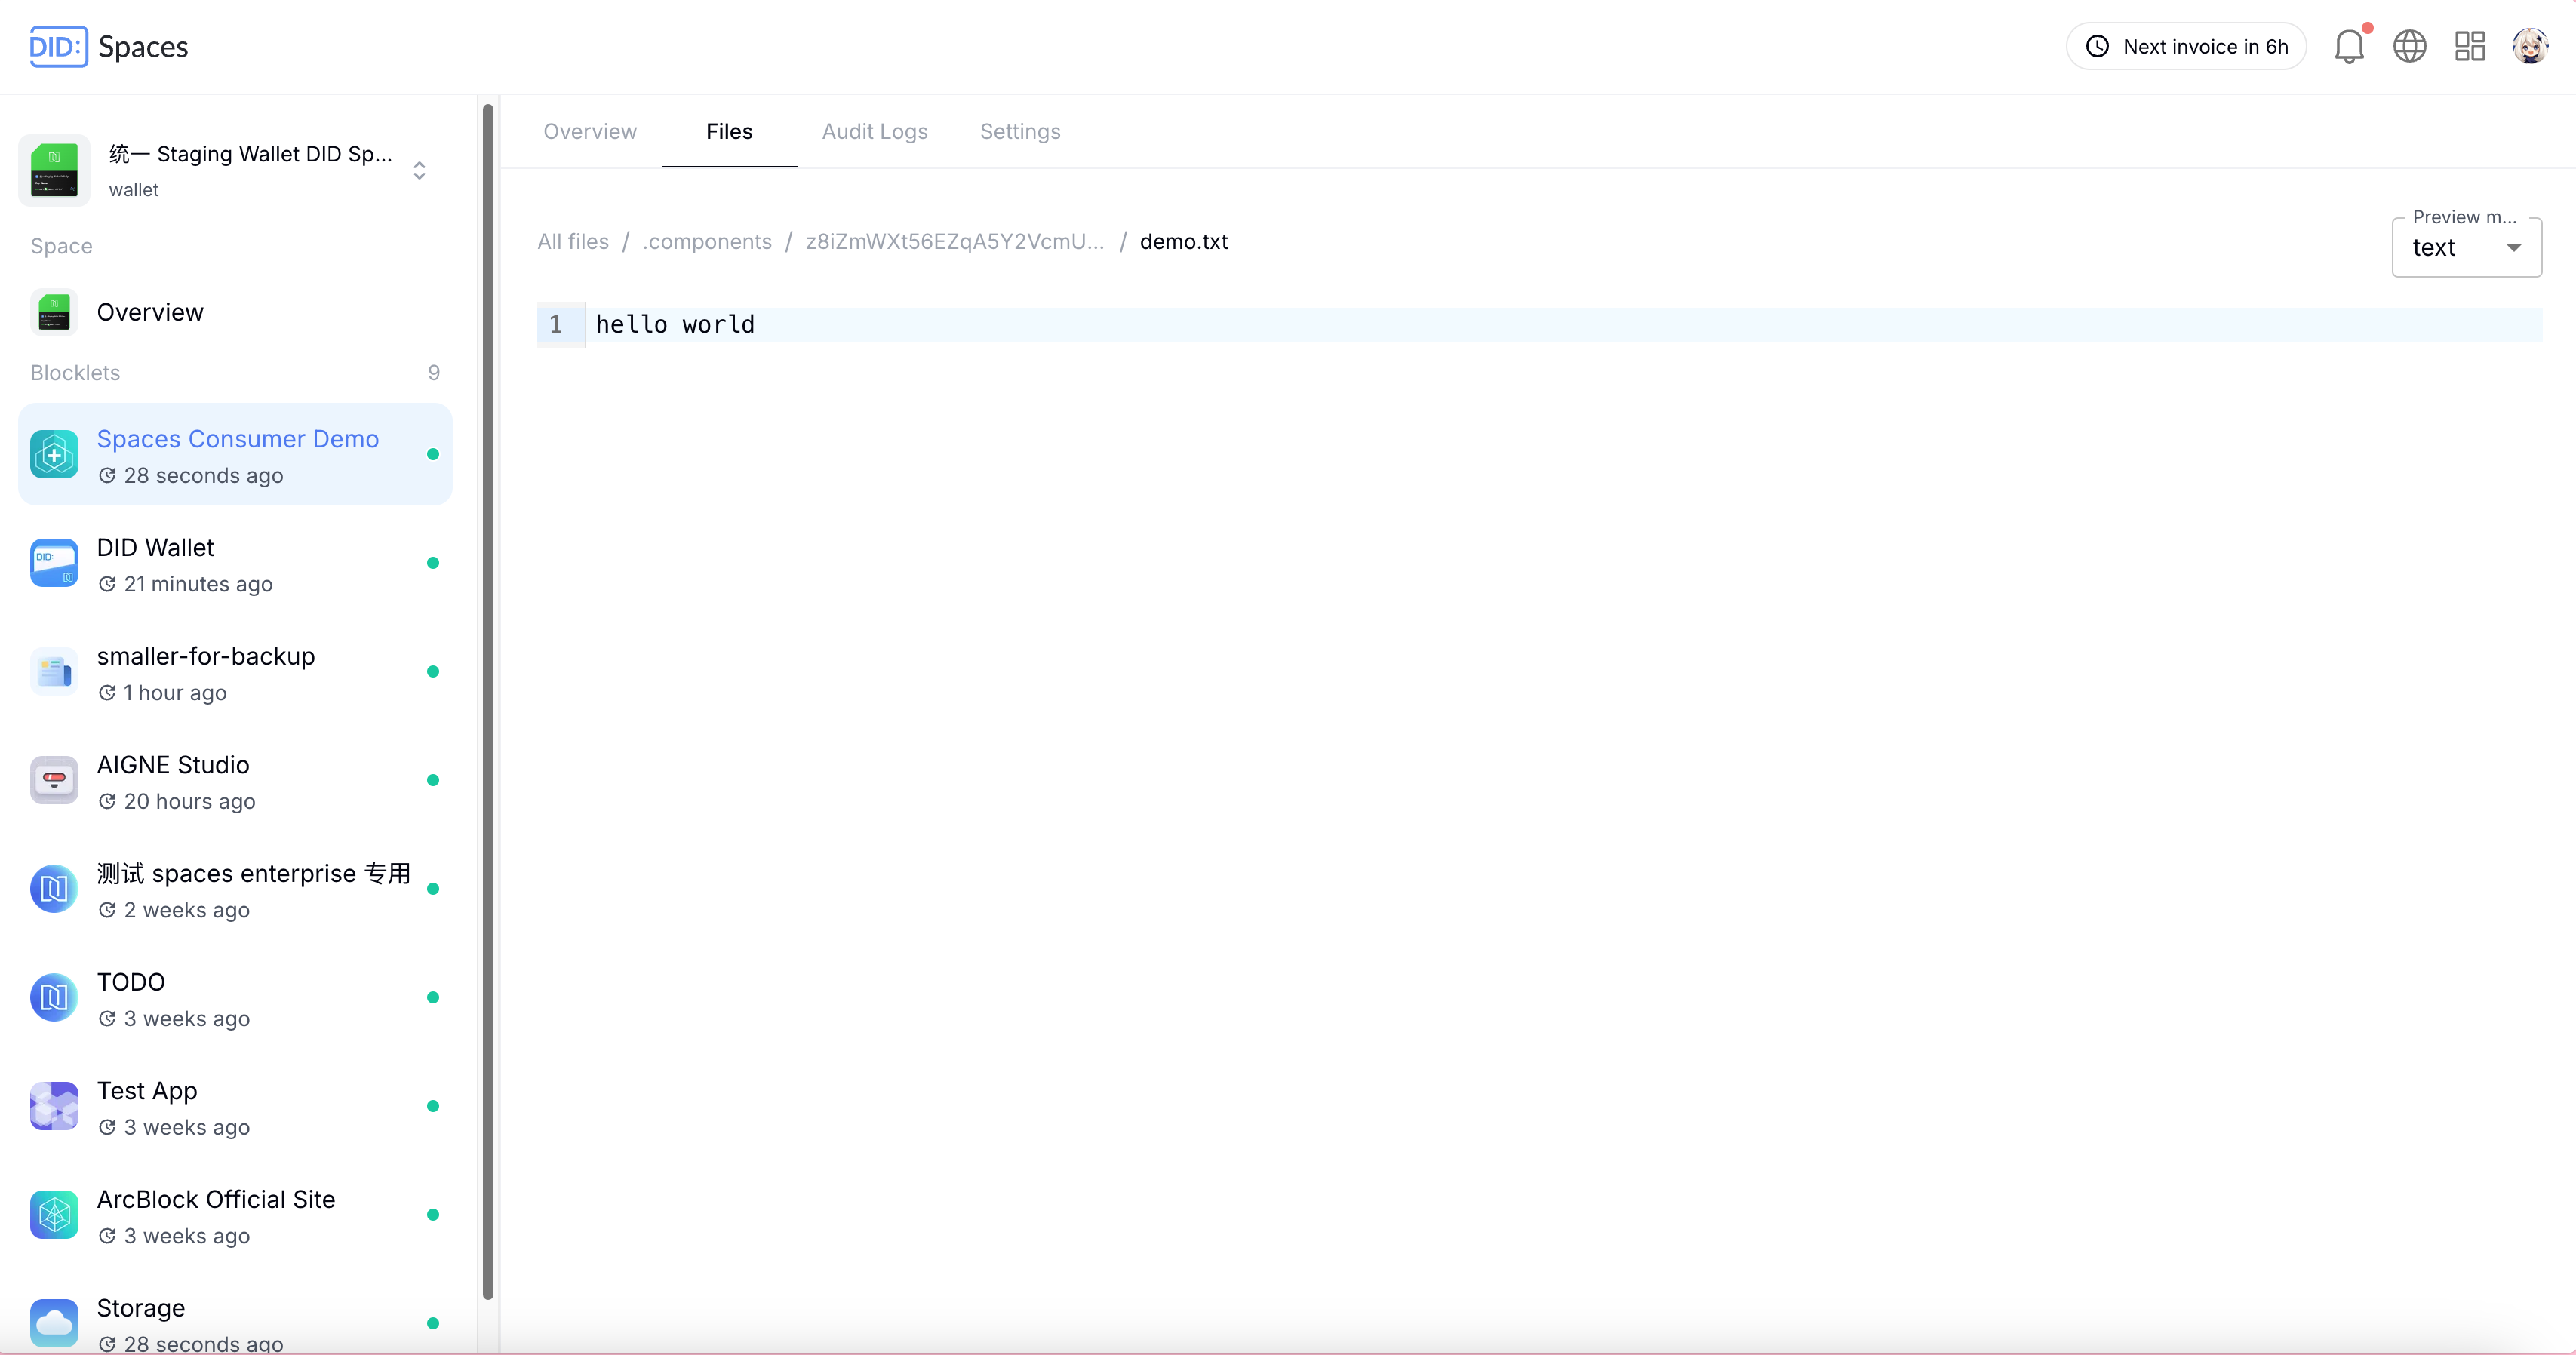Viewport: 2576px width, 1355px height.
Task: Open the ArcBlock Official Site blocklet
Action: pyautogui.click(x=215, y=1200)
